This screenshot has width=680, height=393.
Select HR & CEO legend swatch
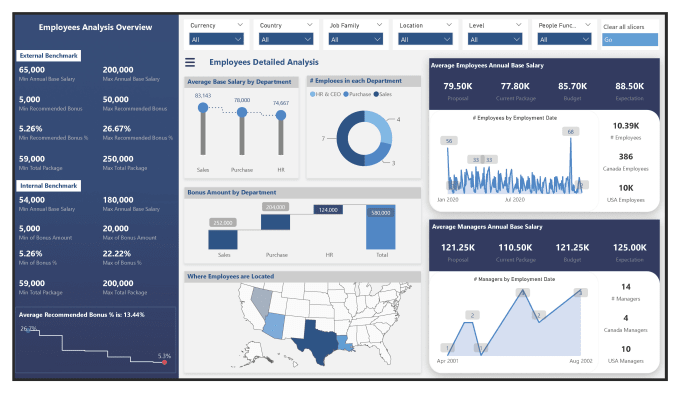click(x=313, y=94)
